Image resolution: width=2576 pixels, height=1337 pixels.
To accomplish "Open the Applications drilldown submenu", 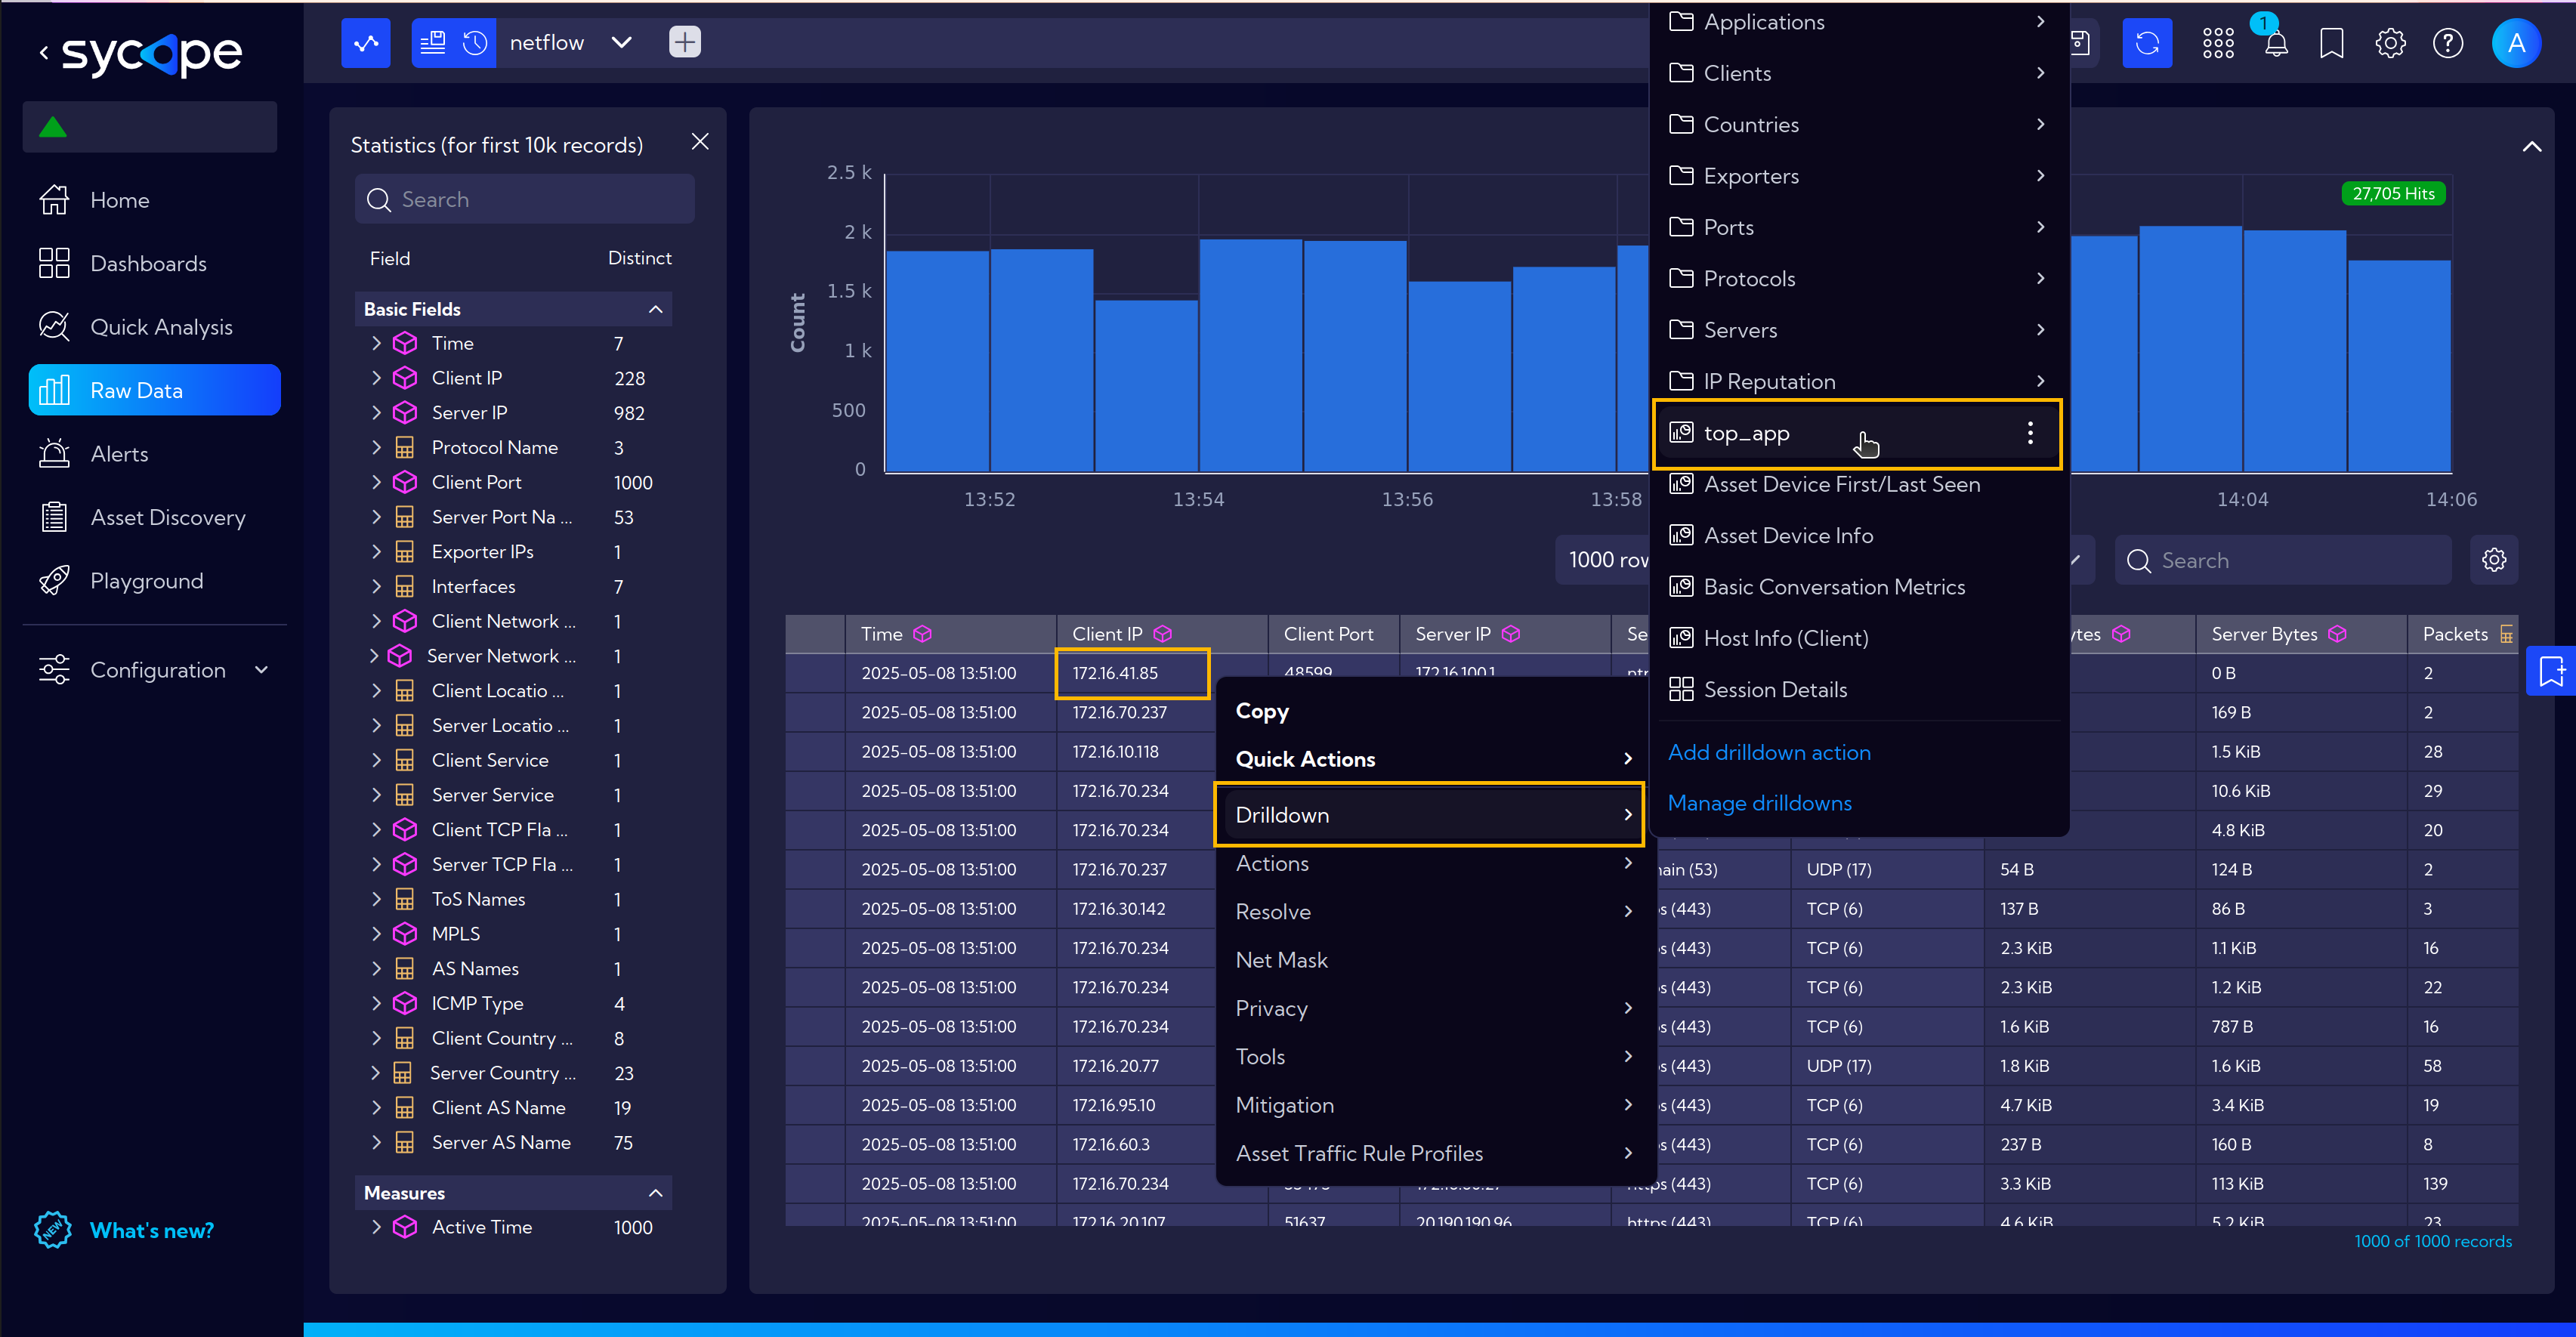I will point(1858,22).
